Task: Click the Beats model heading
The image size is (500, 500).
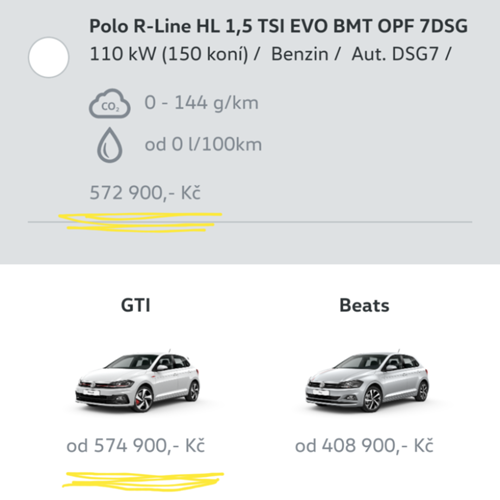Action: pyautogui.click(x=364, y=305)
